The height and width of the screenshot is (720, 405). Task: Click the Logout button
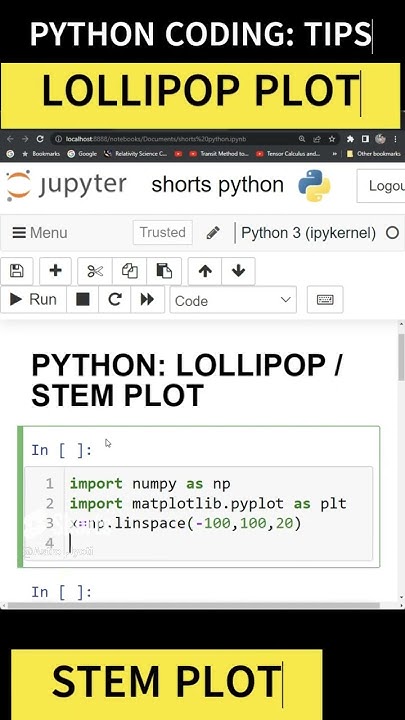point(381,186)
